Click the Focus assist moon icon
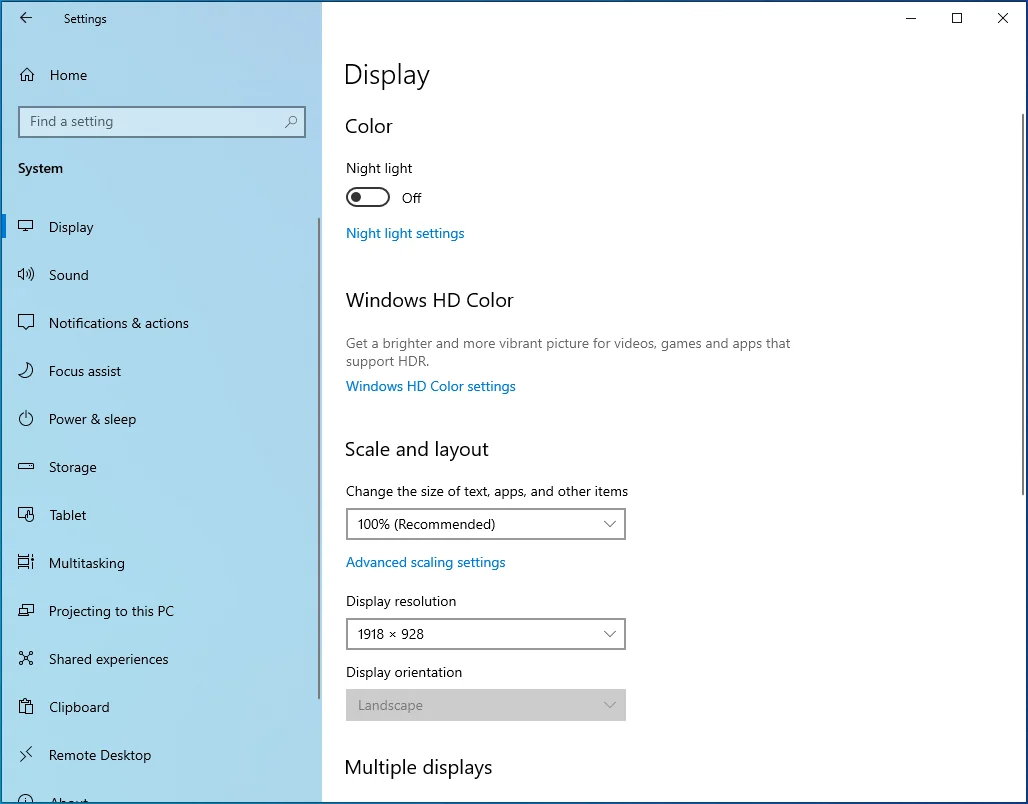Image resolution: width=1028 pixels, height=804 pixels. point(26,371)
